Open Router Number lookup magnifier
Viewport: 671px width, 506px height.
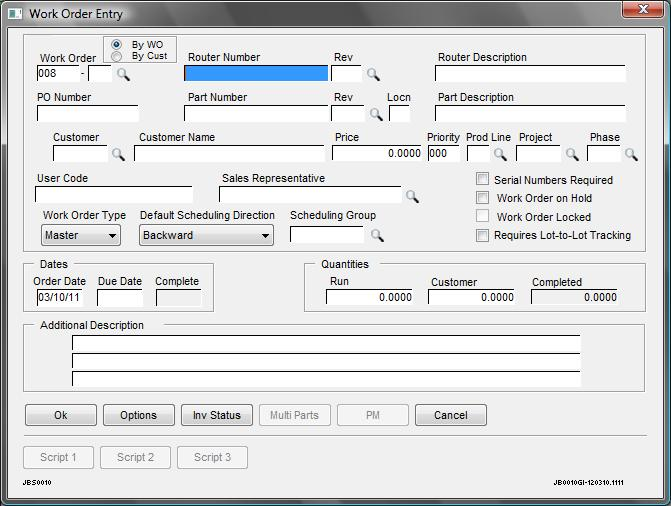point(373,74)
